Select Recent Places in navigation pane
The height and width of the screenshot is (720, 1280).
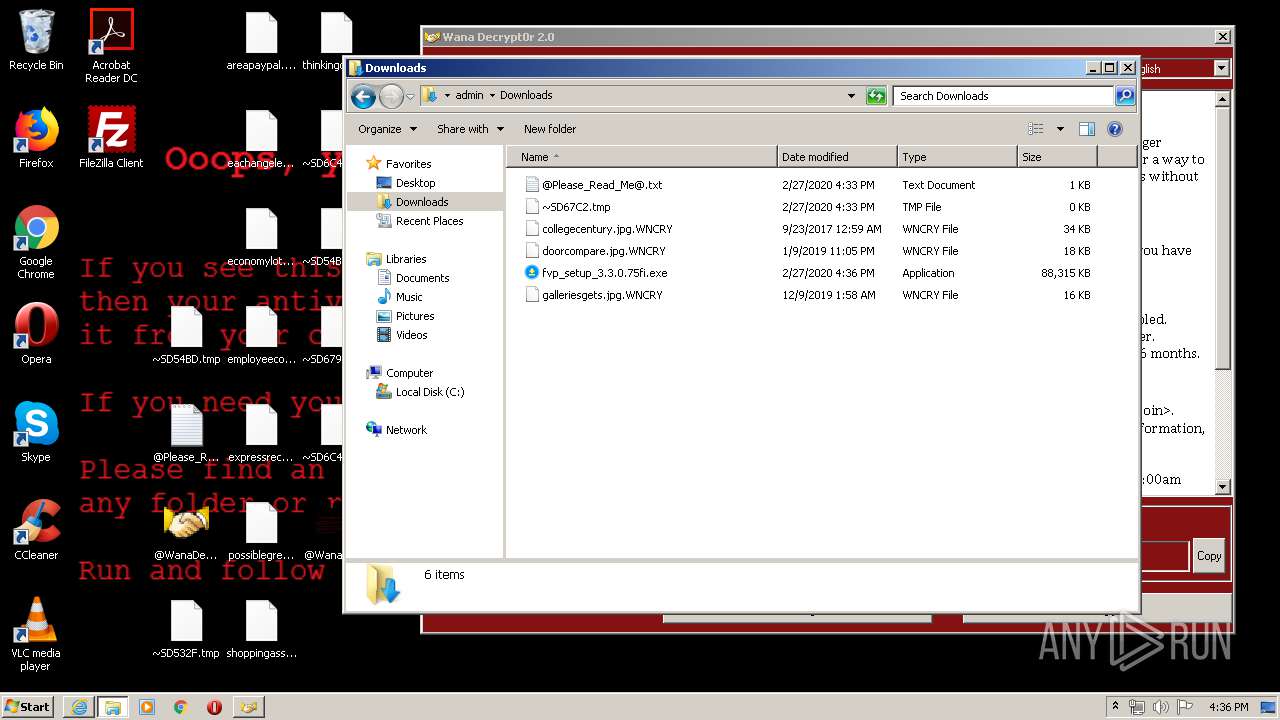point(429,221)
